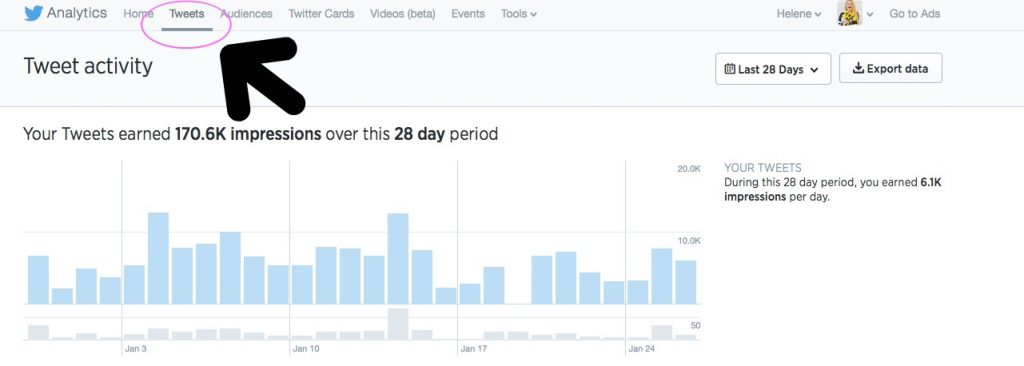
Task: Navigate to the Events tab
Action: 468,14
